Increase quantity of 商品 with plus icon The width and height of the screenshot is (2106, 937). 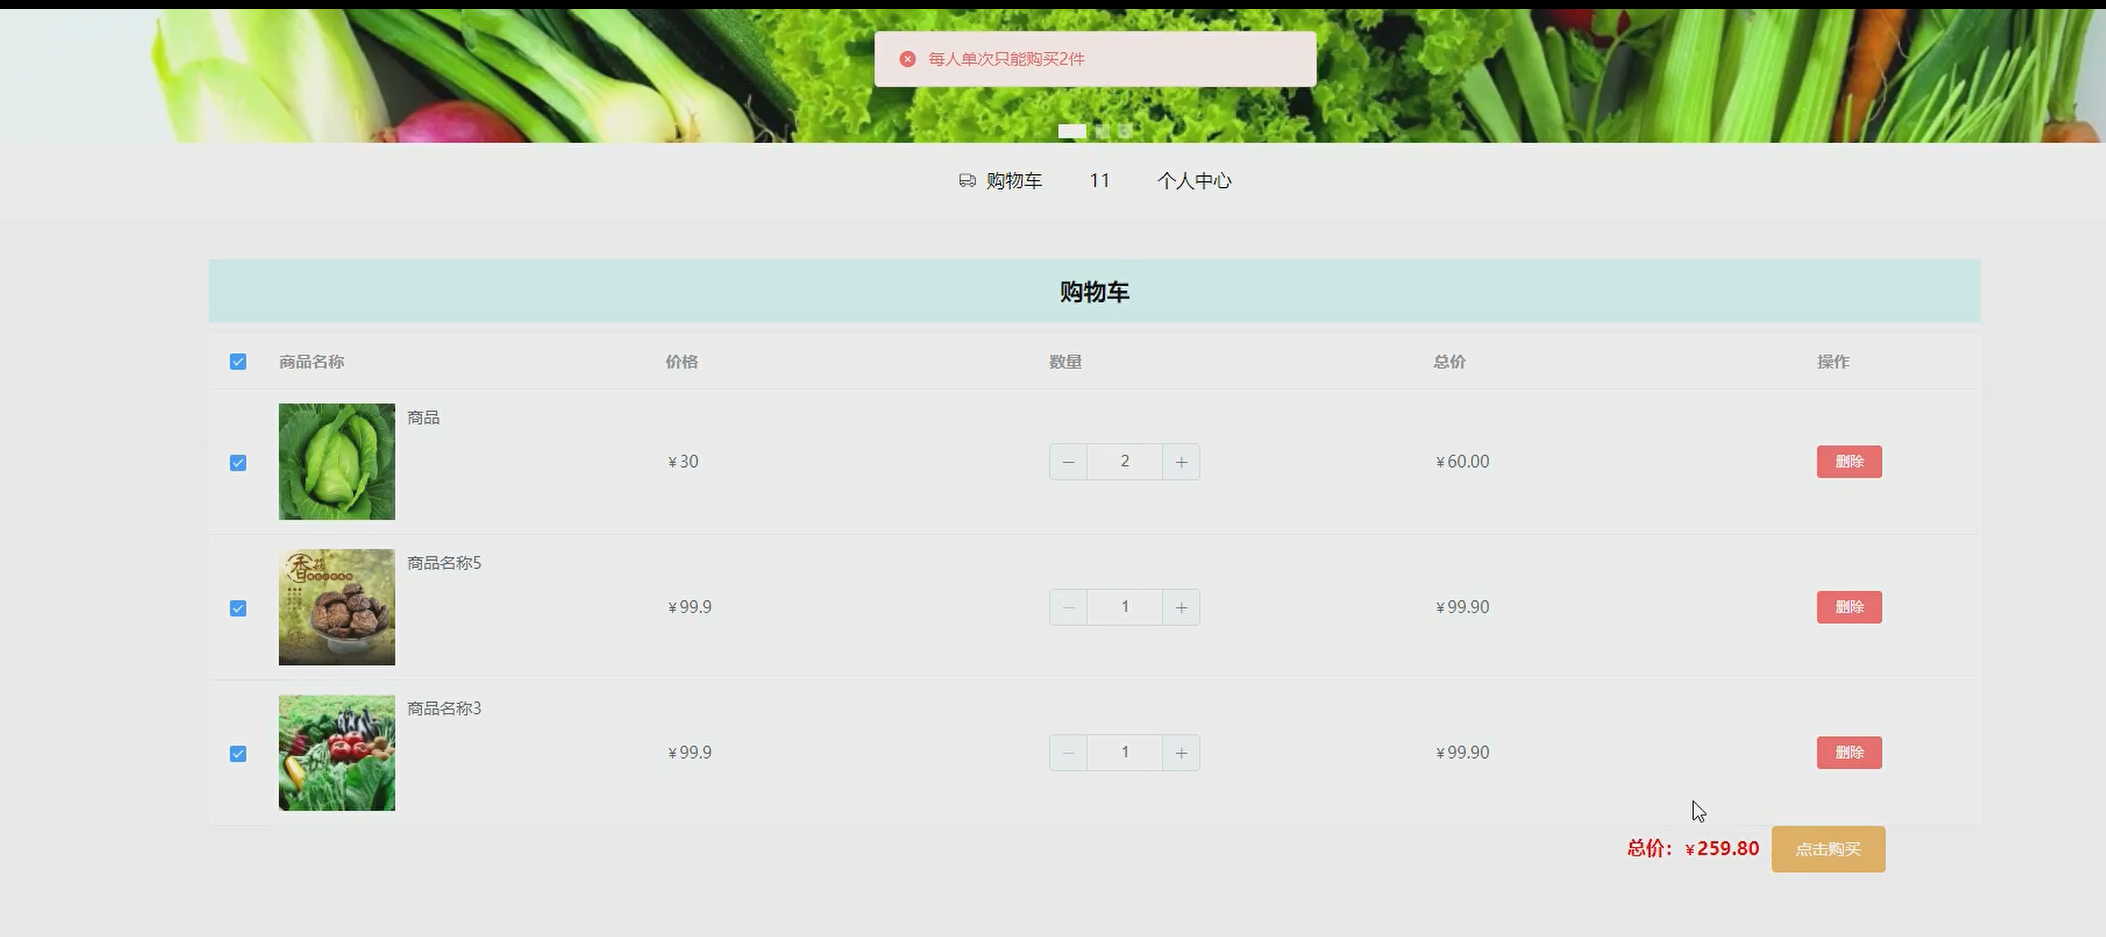(1181, 462)
